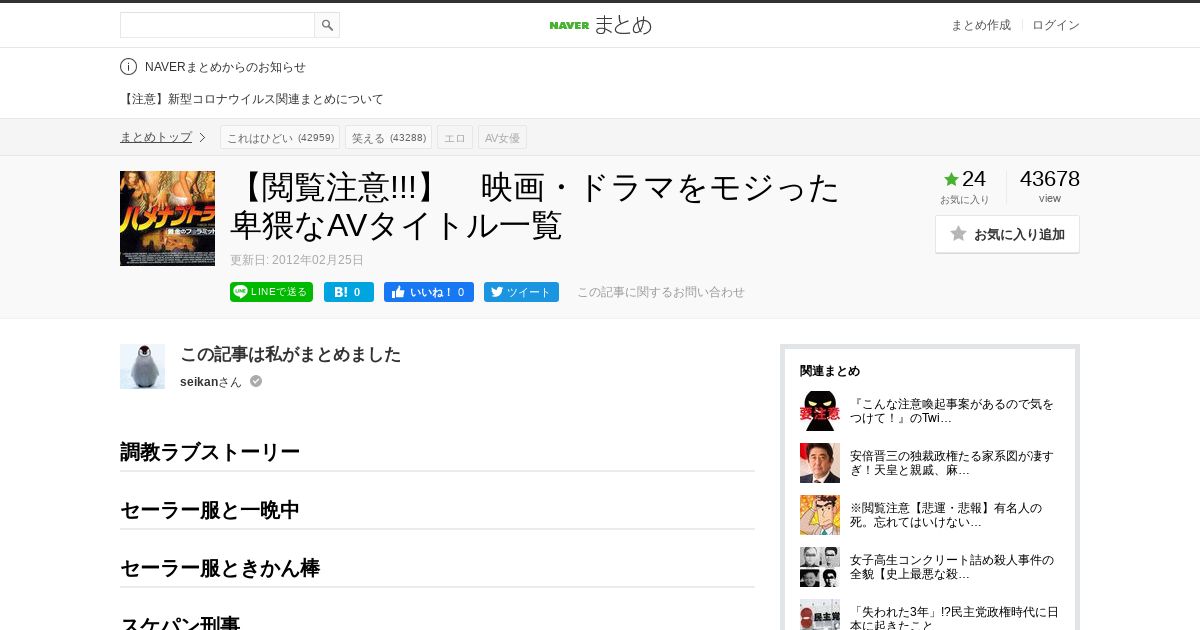The height and width of the screenshot is (630, 1200).
Task: Click the お気に入り追加 button
Action: [1007, 234]
